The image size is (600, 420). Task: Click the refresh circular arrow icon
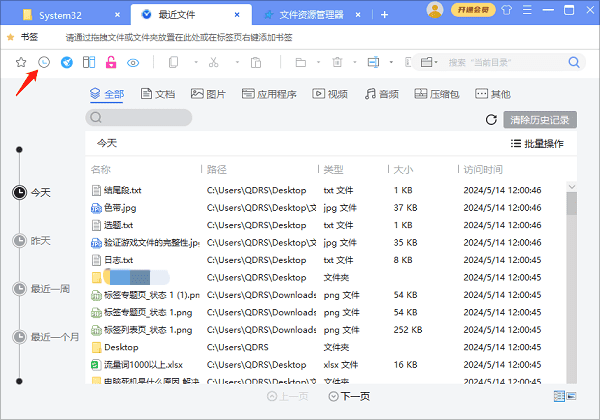click(x=491, y=120)
